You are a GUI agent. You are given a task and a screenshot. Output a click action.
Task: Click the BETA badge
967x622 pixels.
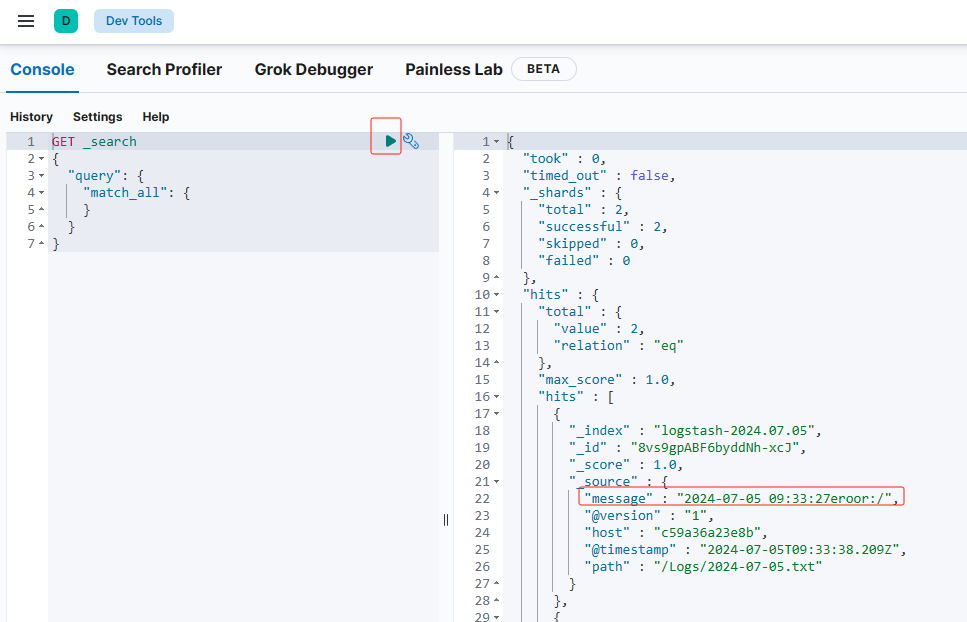click(543, 69)
